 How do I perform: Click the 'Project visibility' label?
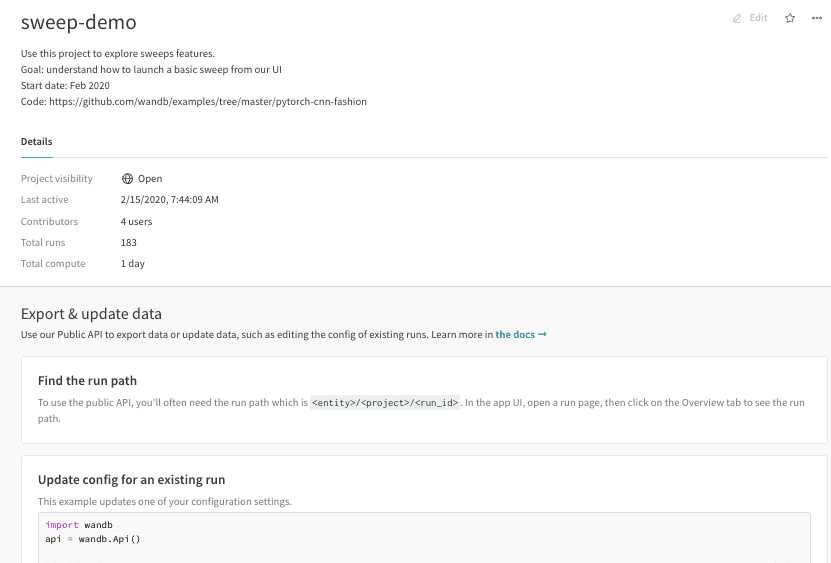(57, 179)
